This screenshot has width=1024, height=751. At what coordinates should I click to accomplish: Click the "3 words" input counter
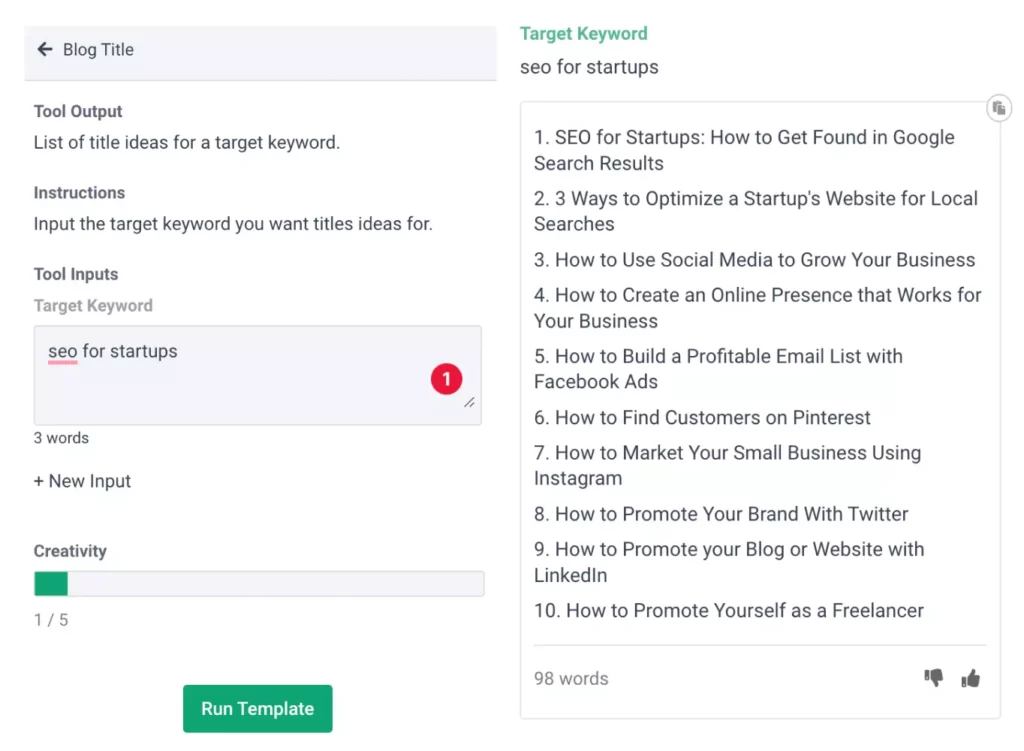pos(61,438)
